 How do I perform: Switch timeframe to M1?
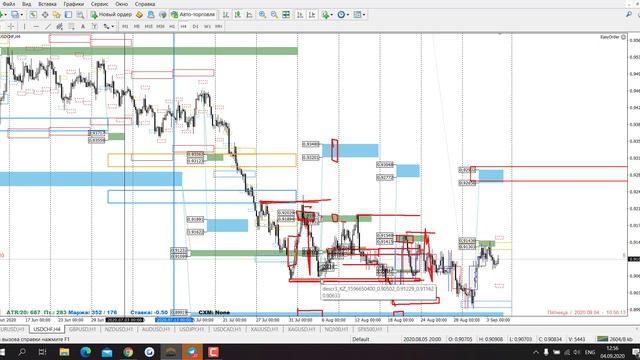[x=125, y=26]
